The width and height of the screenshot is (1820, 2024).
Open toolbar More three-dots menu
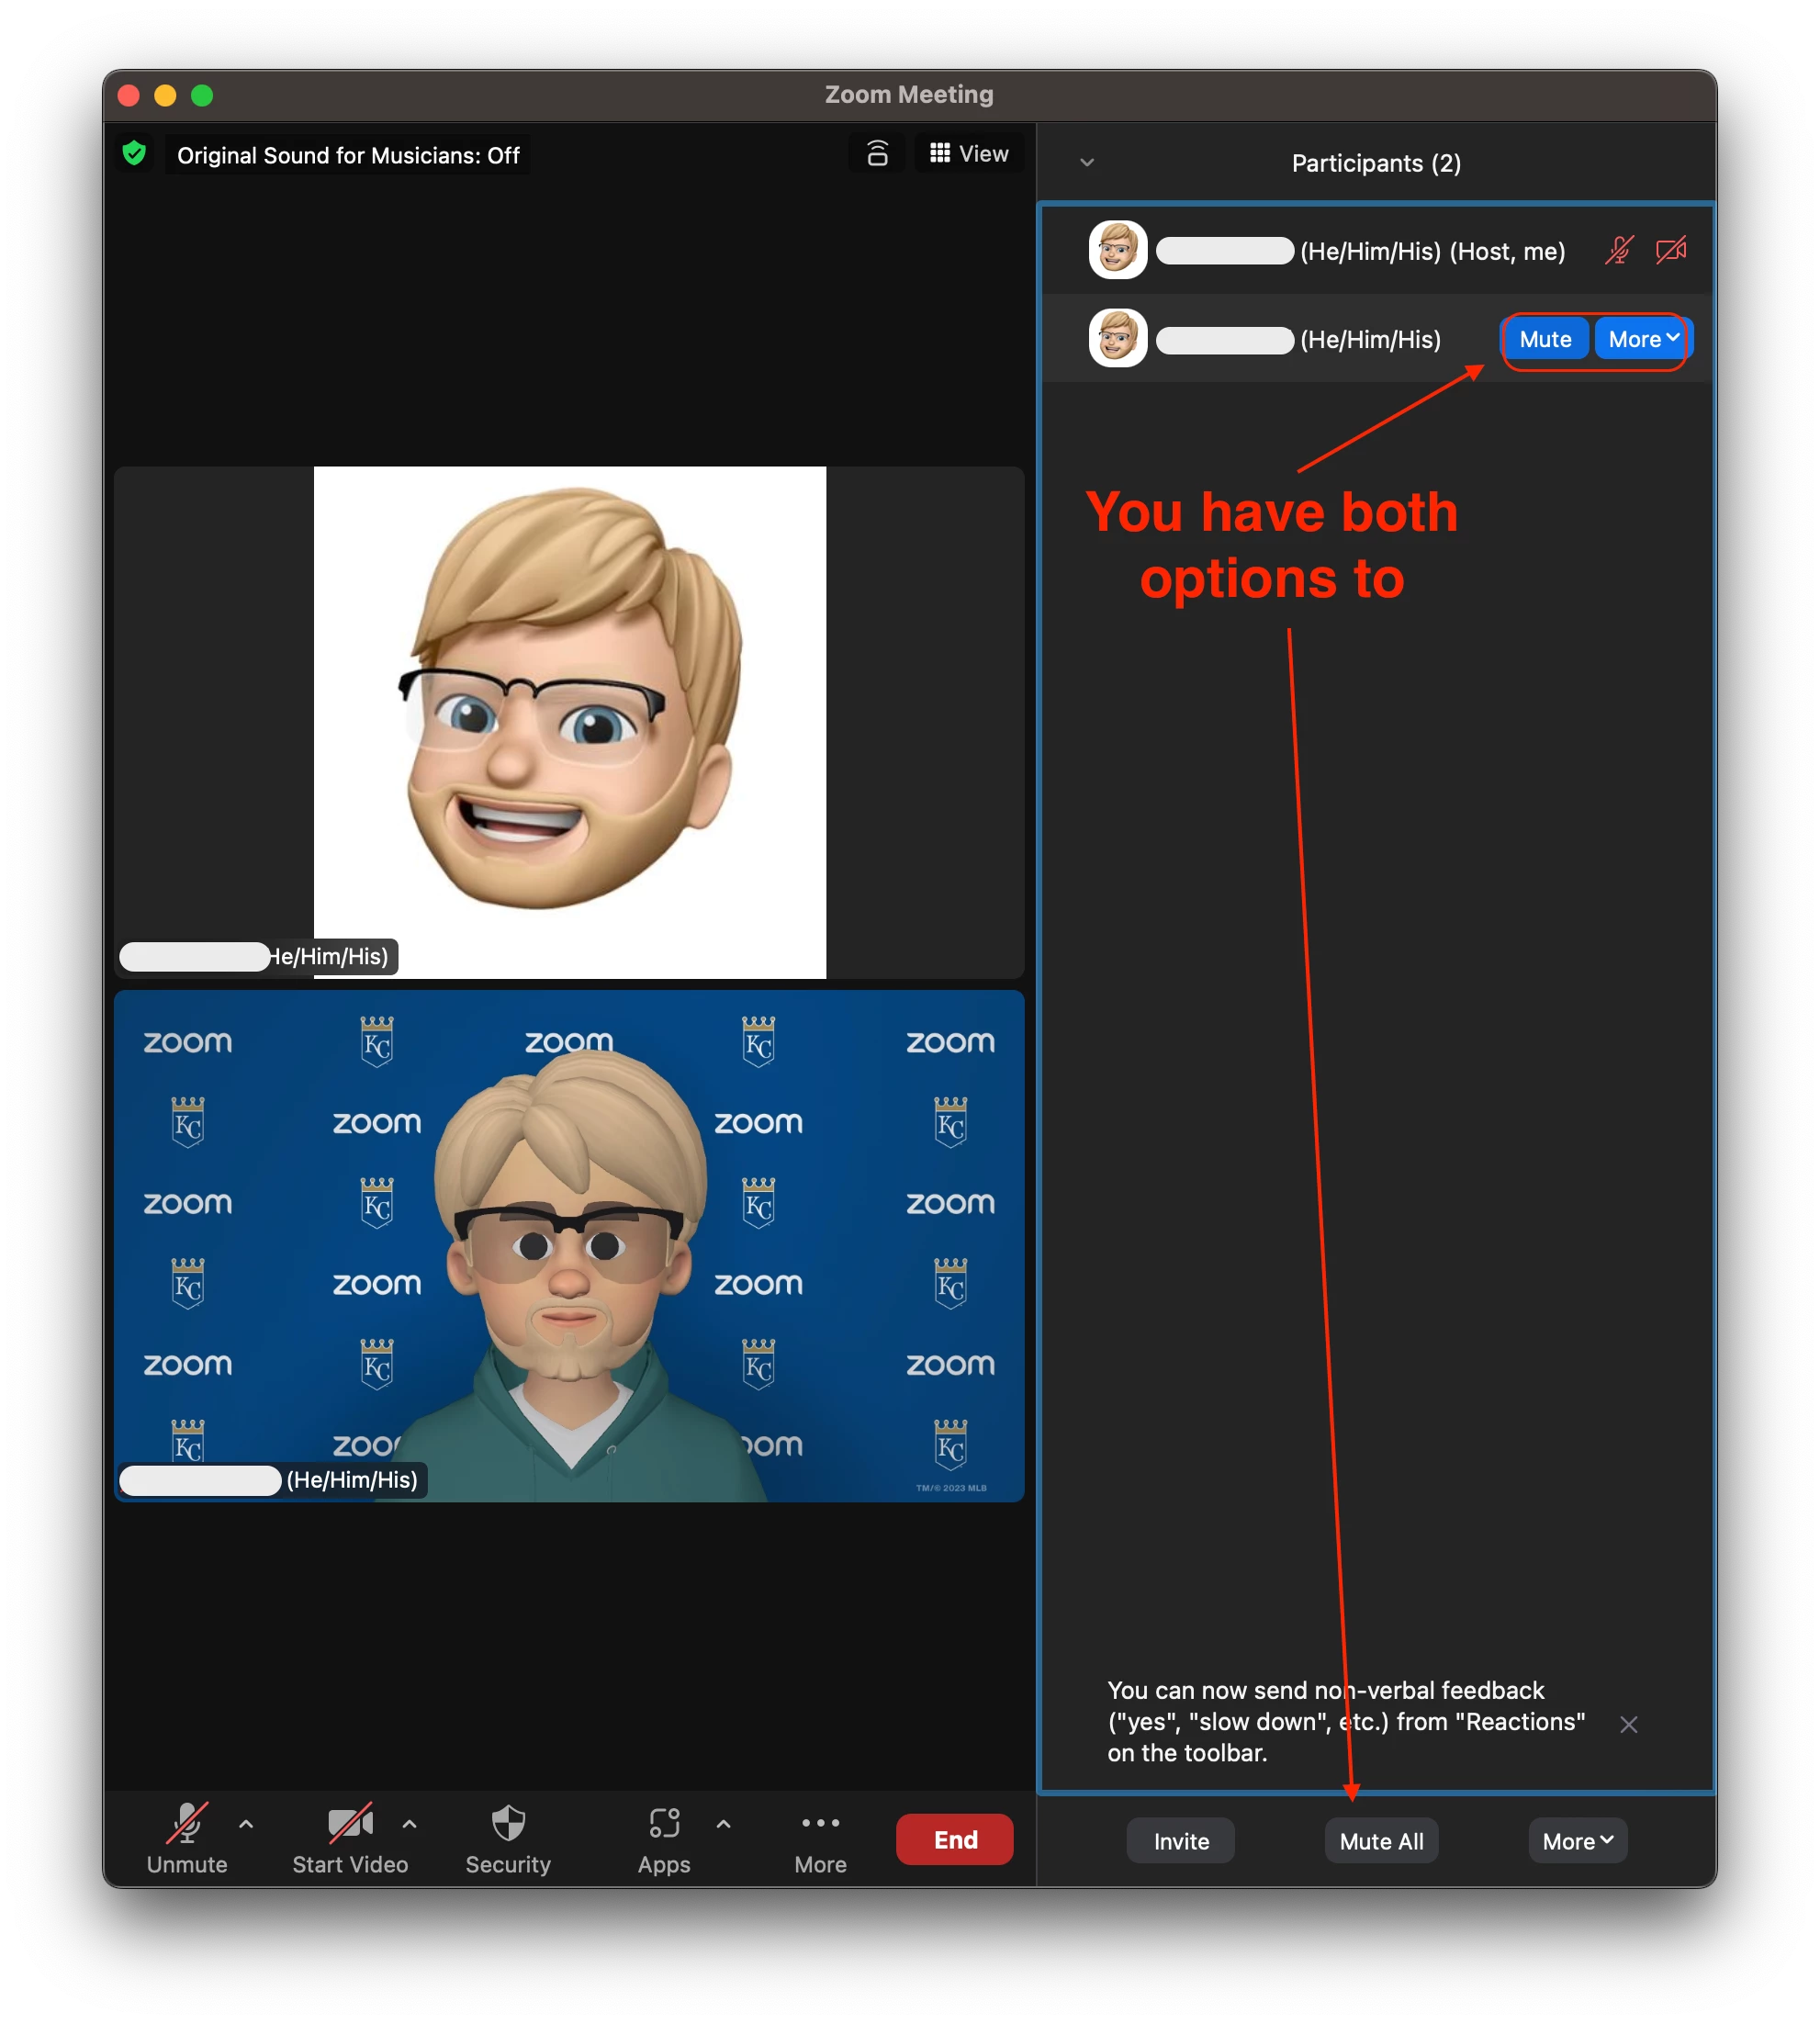(x=820, y=1838)
